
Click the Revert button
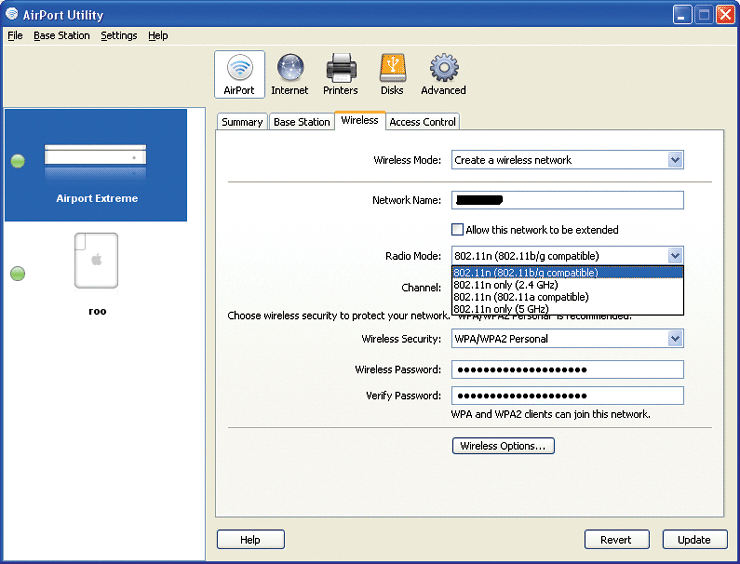[616, 539]
